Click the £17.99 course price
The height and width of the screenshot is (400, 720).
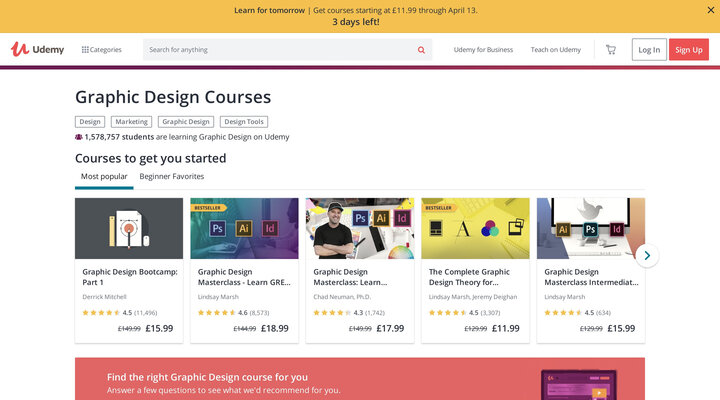pyautogui.click(x=390, y=328)
